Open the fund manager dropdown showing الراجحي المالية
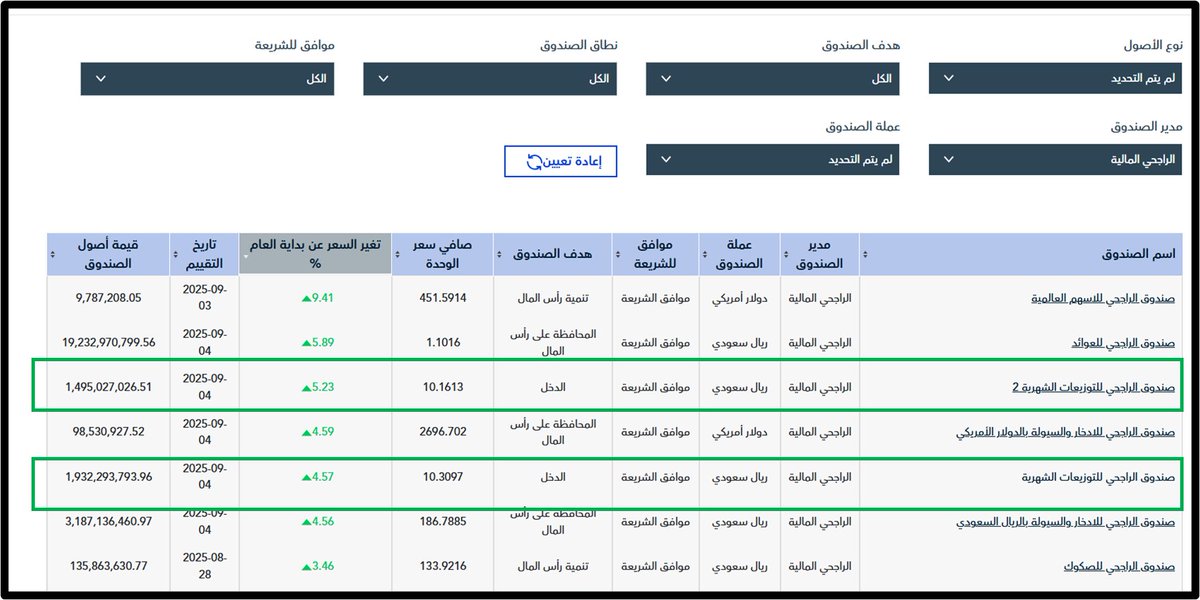Viewport: 1200px width, 600px height. 1055,159
